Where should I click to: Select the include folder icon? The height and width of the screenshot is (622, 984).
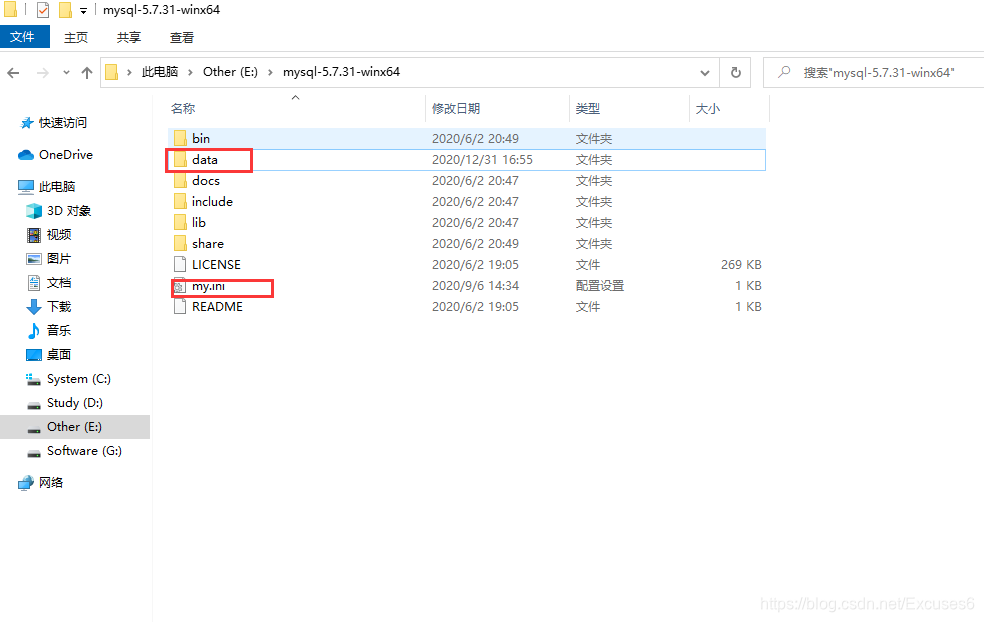[x=180, y=201]
